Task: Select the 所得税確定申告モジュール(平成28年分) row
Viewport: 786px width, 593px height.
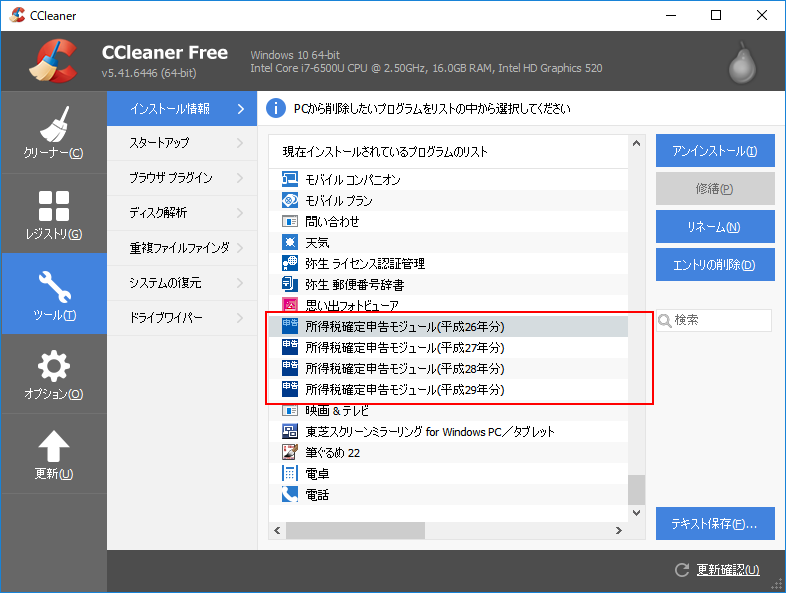Action: click(x=448, y=368)
